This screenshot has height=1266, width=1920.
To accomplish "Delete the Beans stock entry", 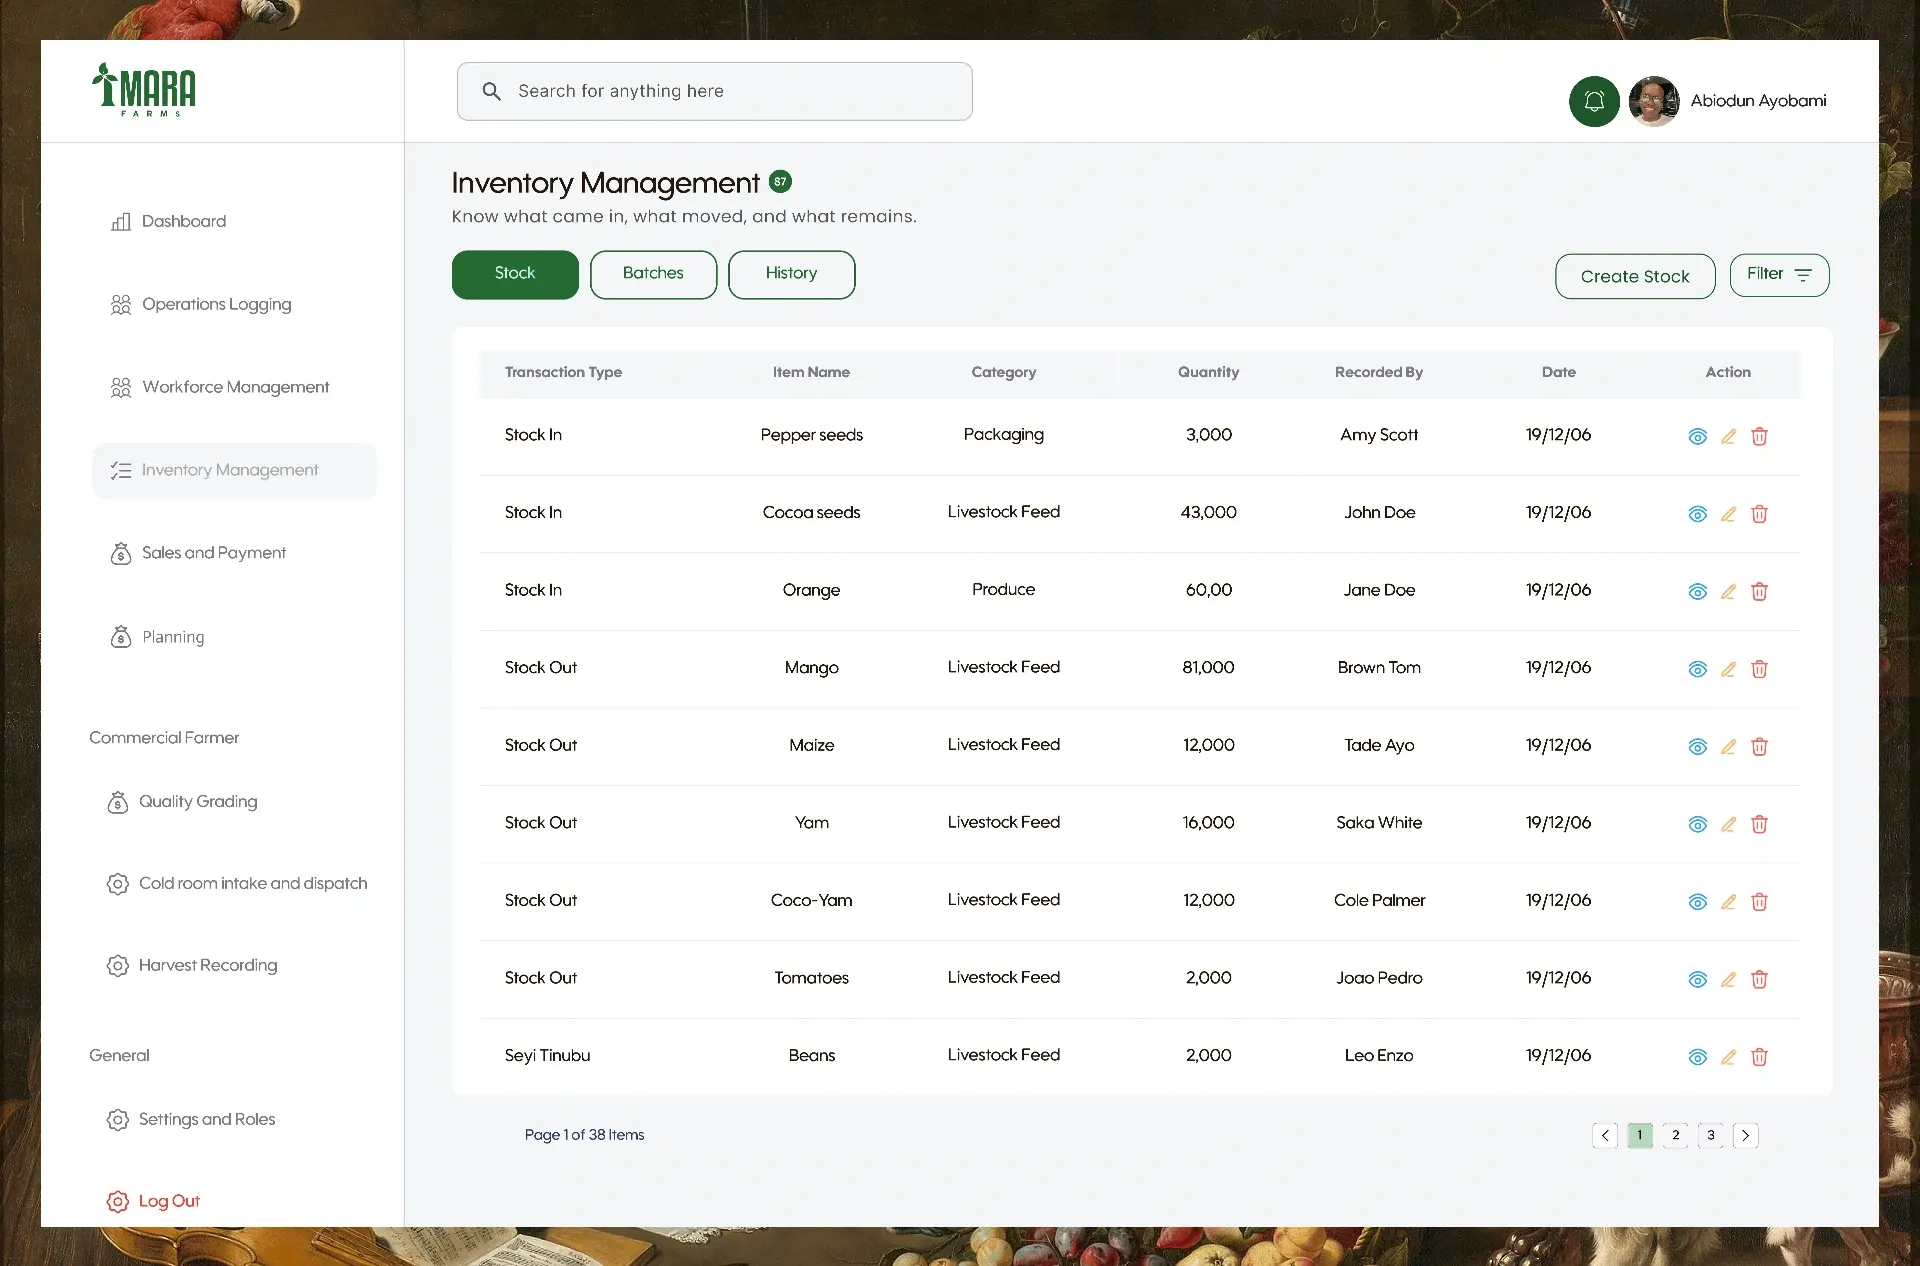I will tap(1759, 1057).
